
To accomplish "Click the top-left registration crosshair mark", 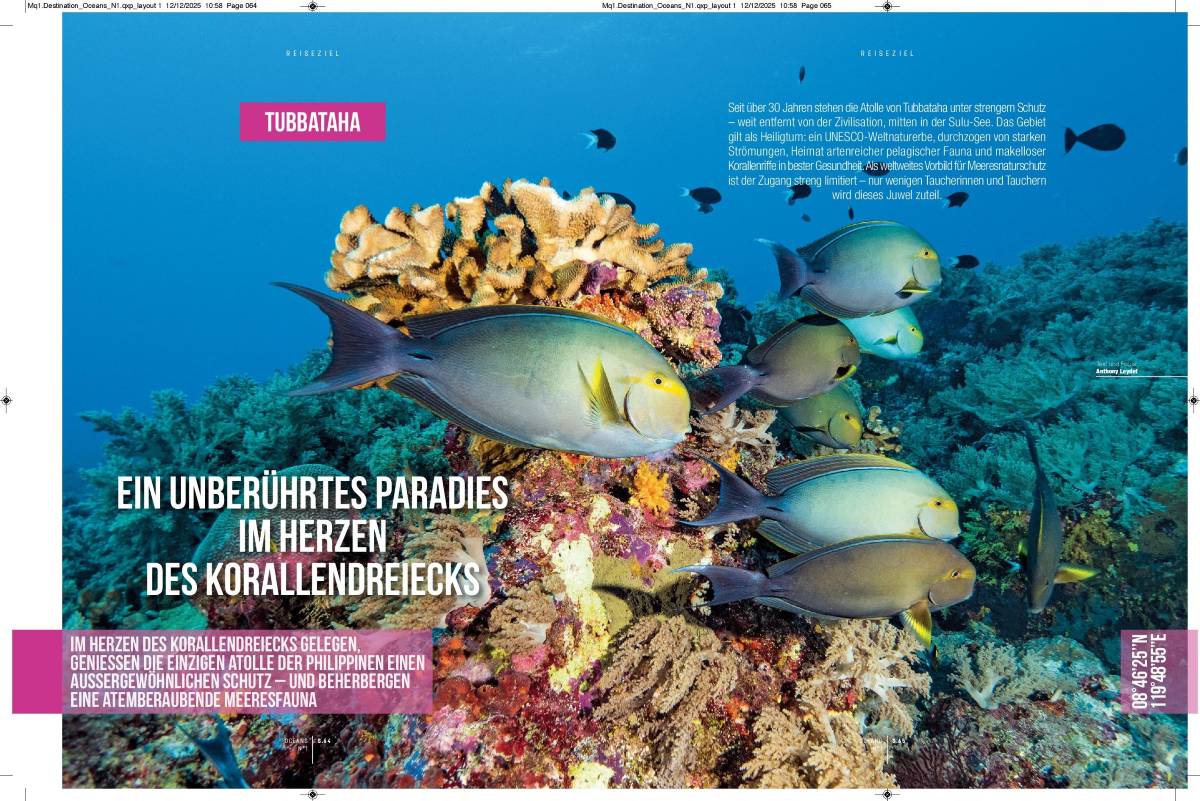I will 312,6.
